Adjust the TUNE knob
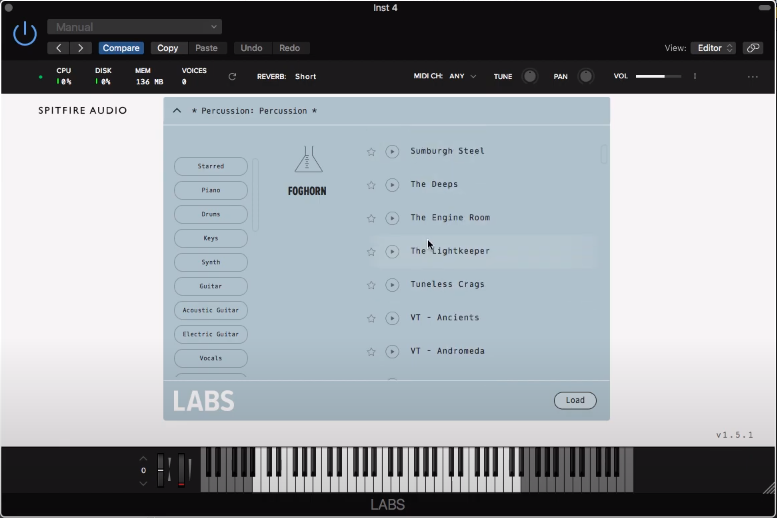The width and height of the screenshot is (777, 518). pos(530,76)
